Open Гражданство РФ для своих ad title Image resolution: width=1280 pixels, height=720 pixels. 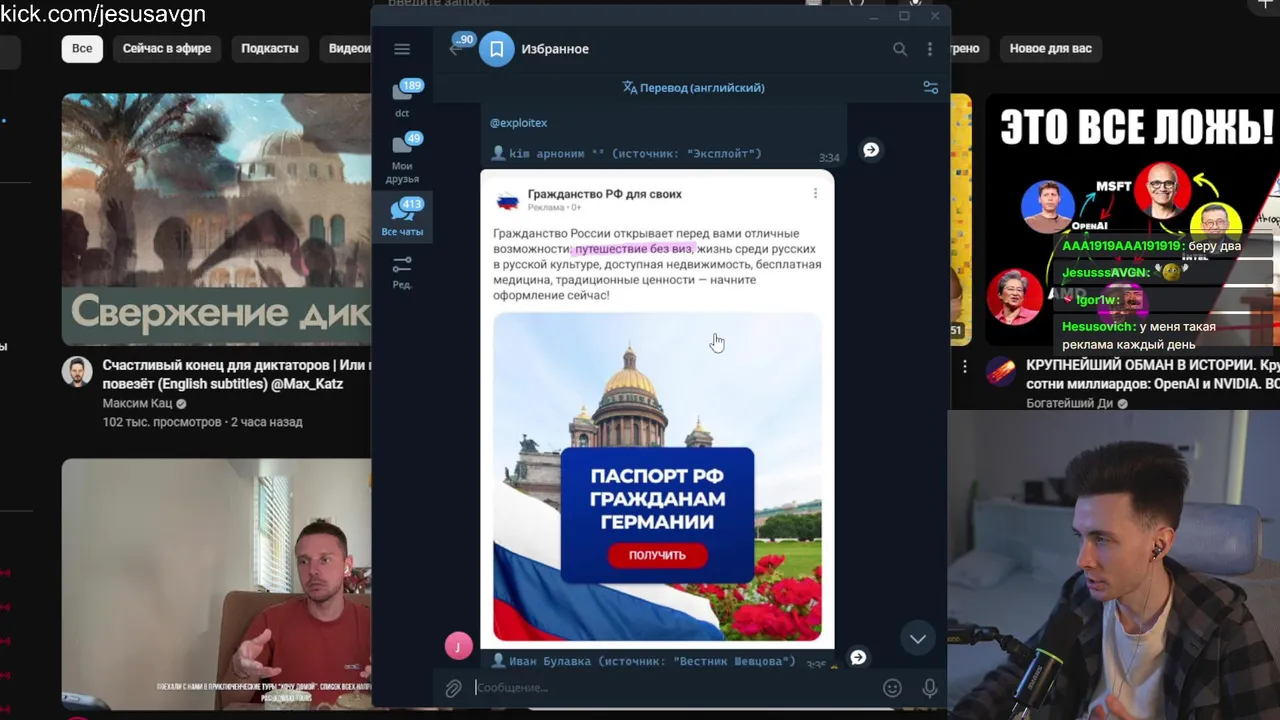tap(605, 194)
